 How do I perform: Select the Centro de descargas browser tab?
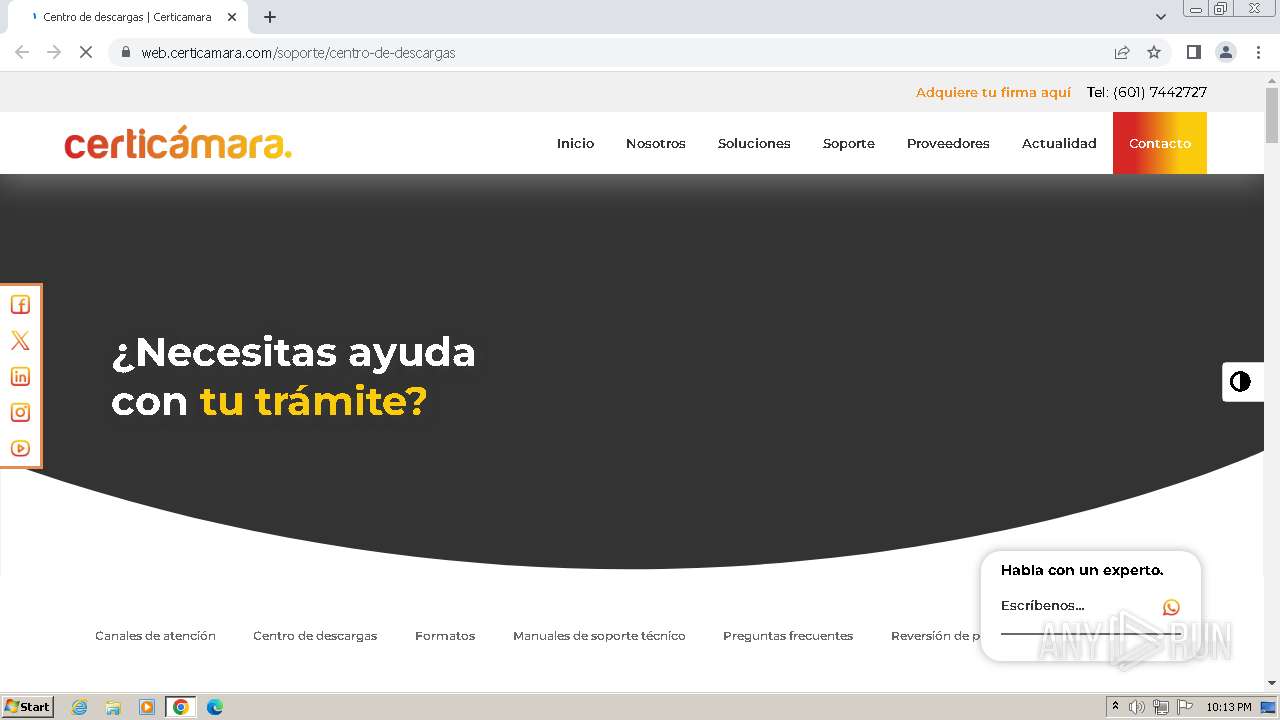[x=128, y=17]
